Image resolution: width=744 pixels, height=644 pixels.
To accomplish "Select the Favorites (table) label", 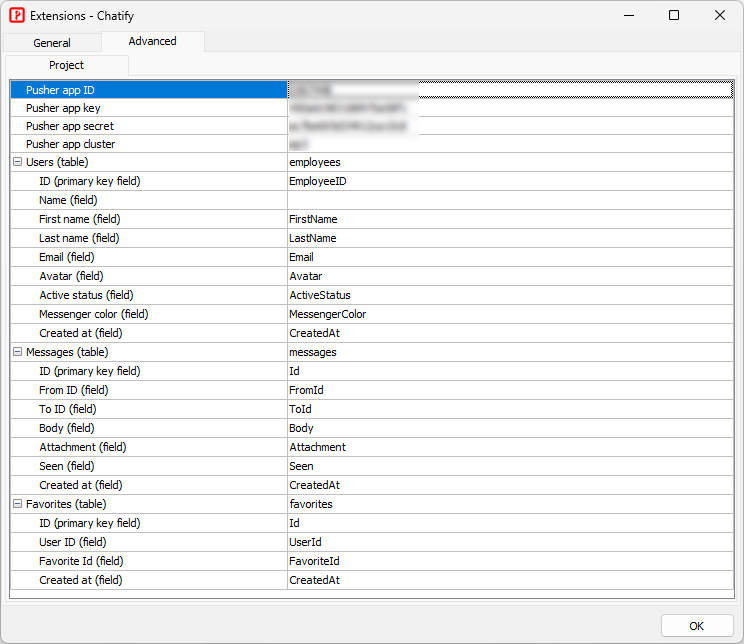I will pyautogui.click(x=66, y=504).
